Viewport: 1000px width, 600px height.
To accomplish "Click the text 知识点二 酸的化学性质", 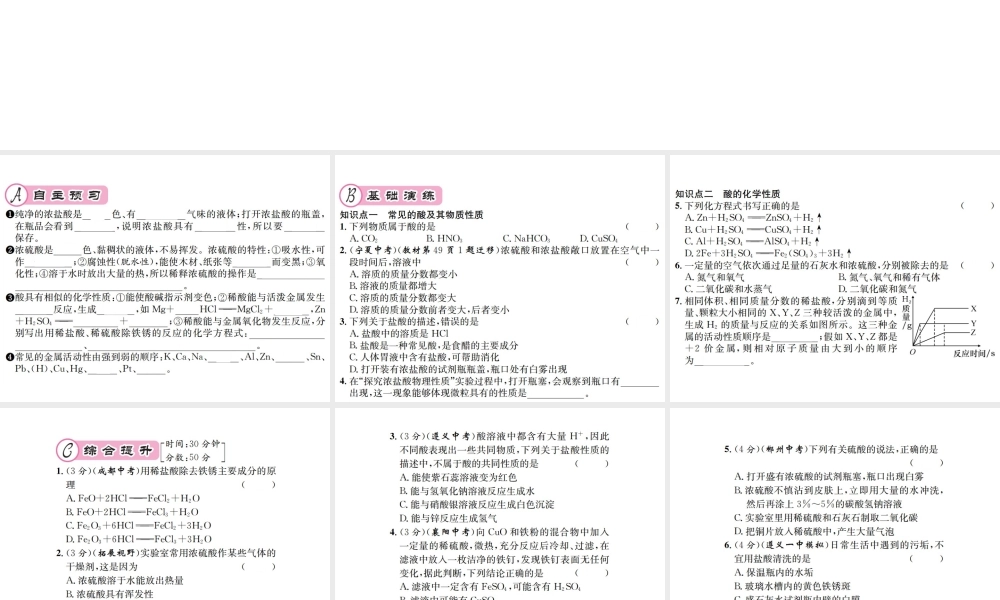I will point(728,194).
